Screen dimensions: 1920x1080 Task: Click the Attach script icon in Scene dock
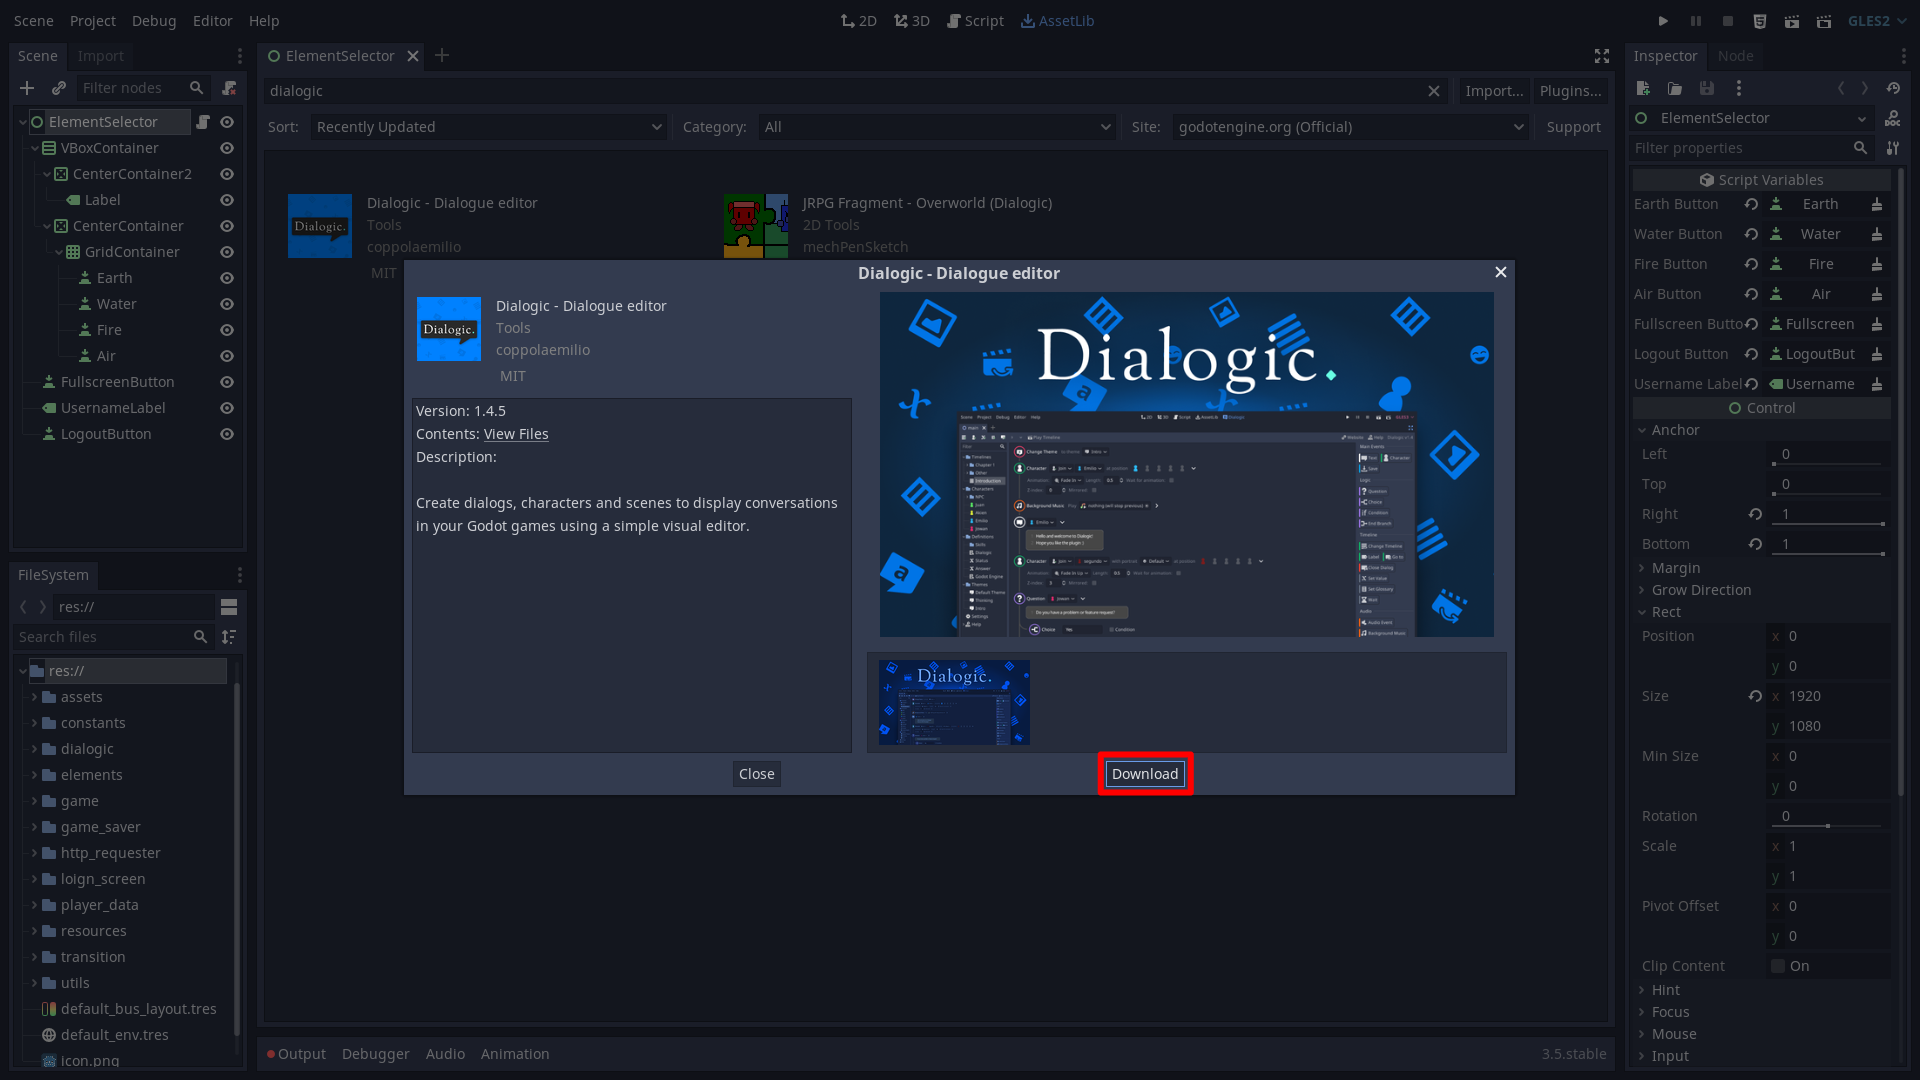point(229,88)
